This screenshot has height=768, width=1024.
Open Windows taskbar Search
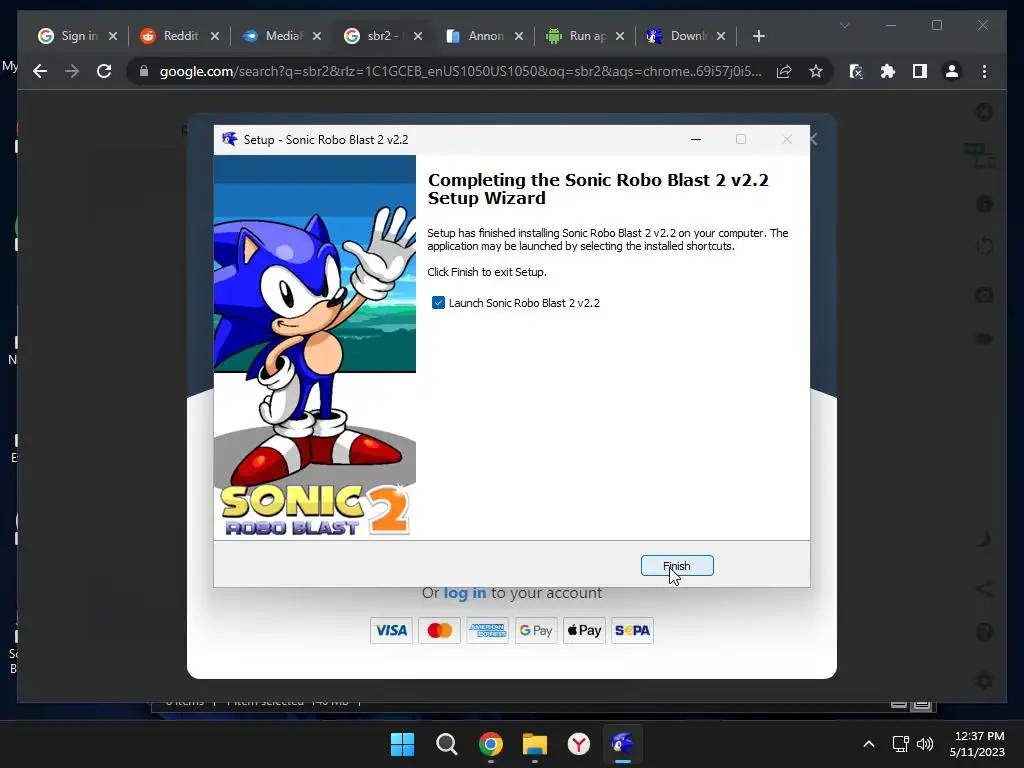click(x=447, y=744)
